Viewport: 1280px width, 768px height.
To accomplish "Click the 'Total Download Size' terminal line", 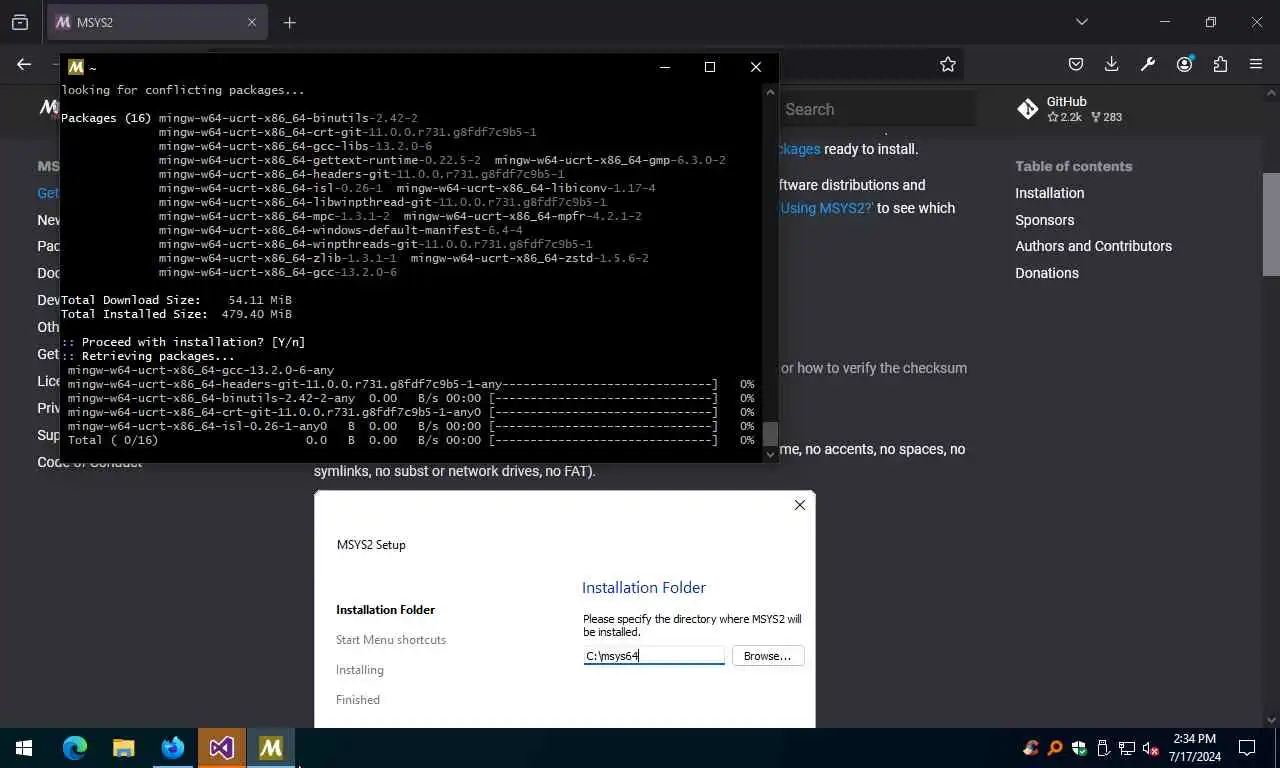I will [176, 300].
